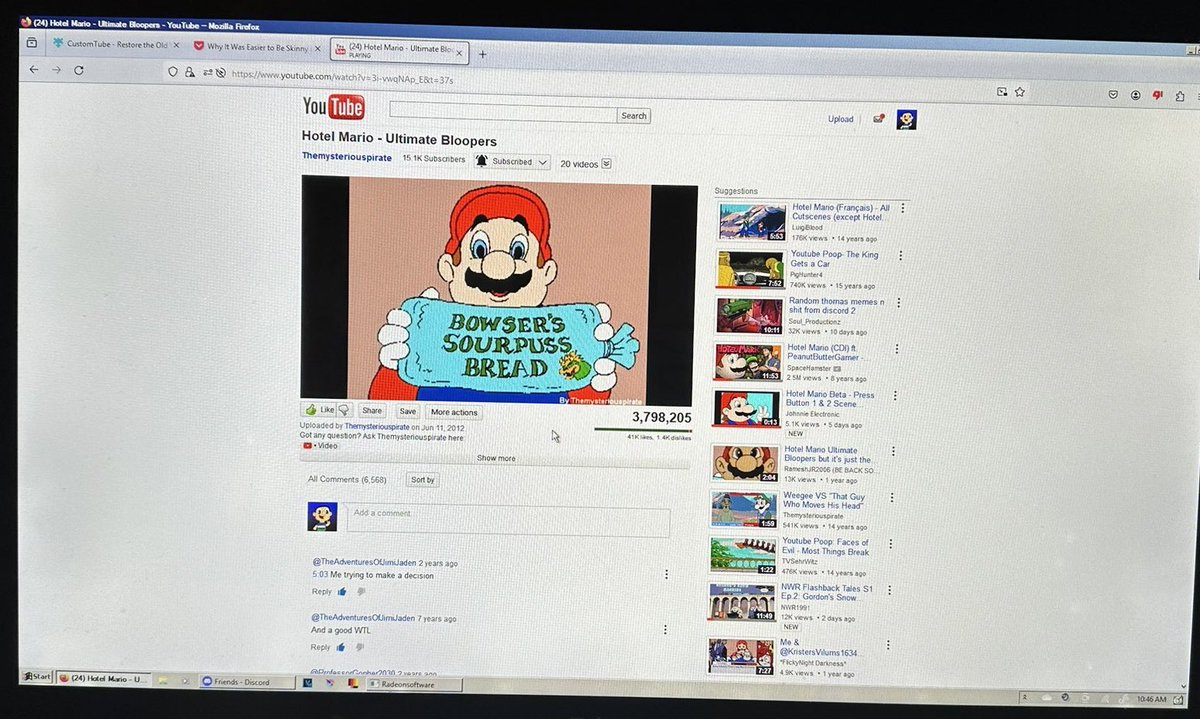This screenshot has width=1200, height=719.
Task: Open the Firefox account icon
Action: (1136, 95)
